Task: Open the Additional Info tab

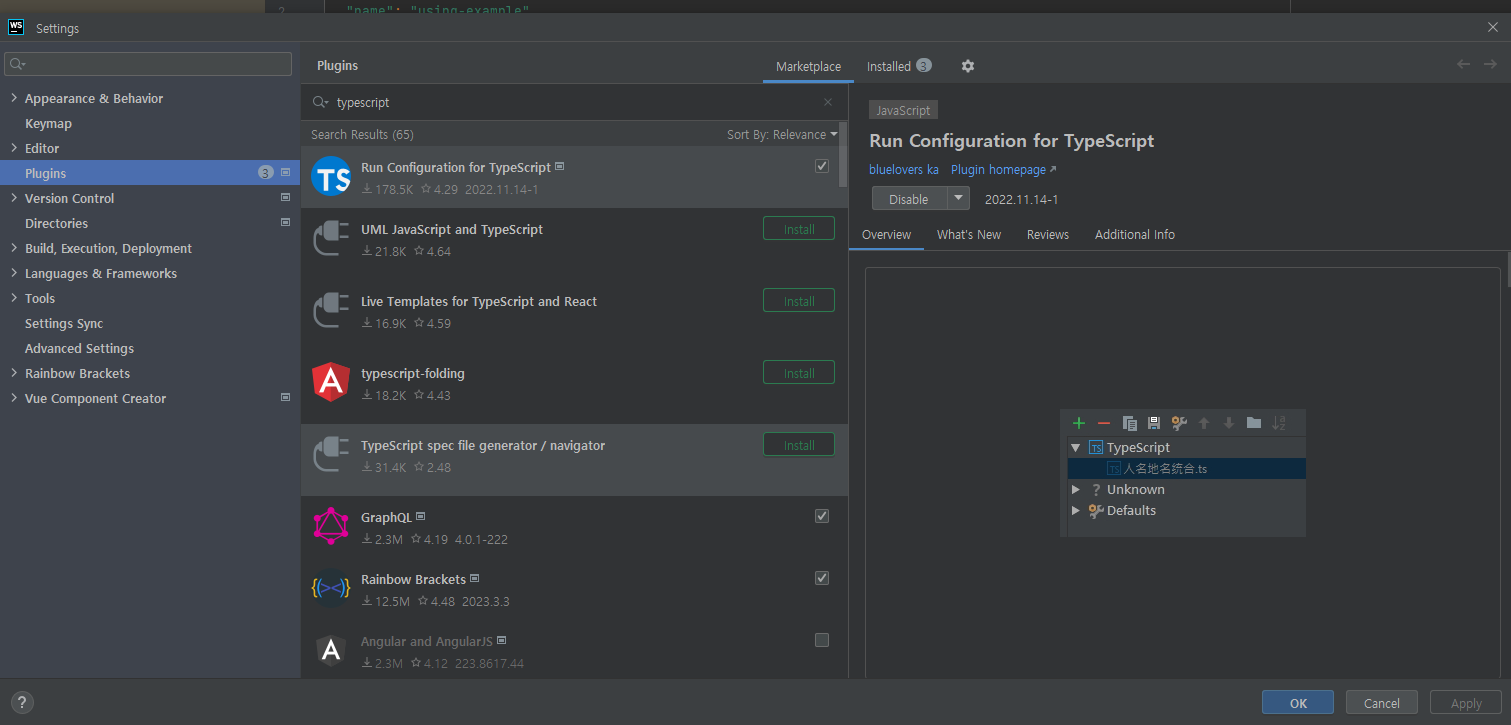Action: click(1135, 235)
